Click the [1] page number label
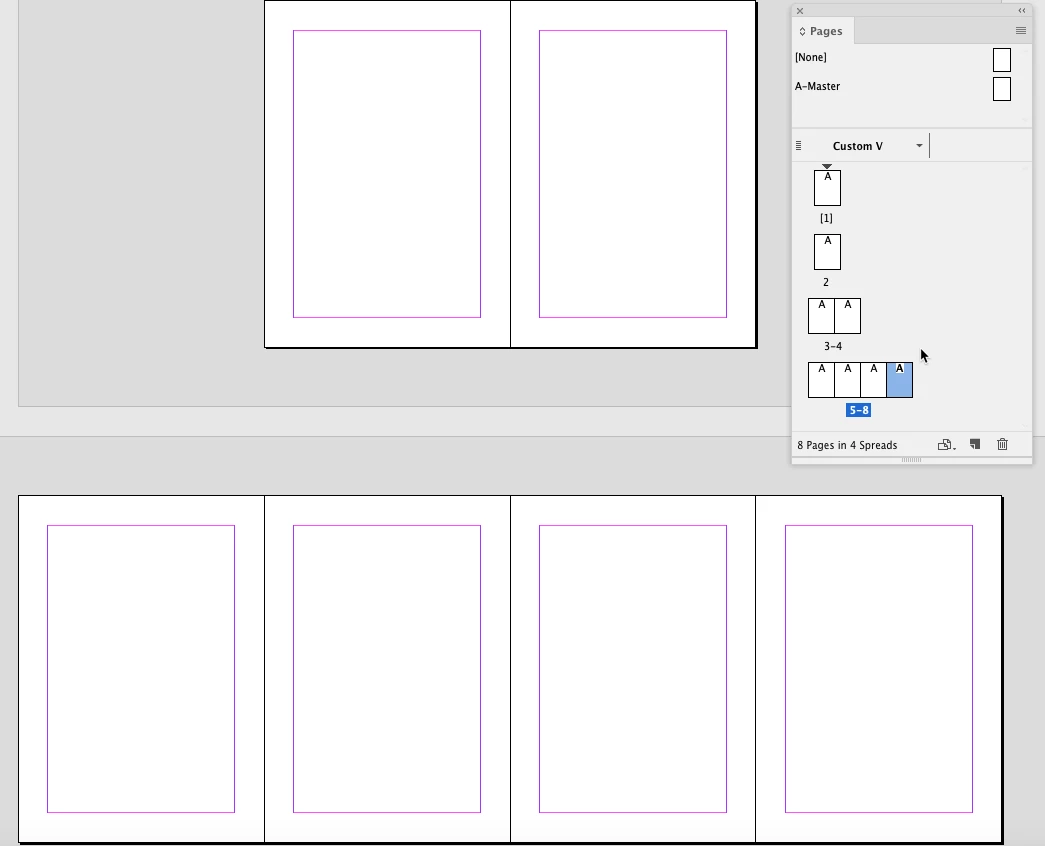 click(826, 218)
